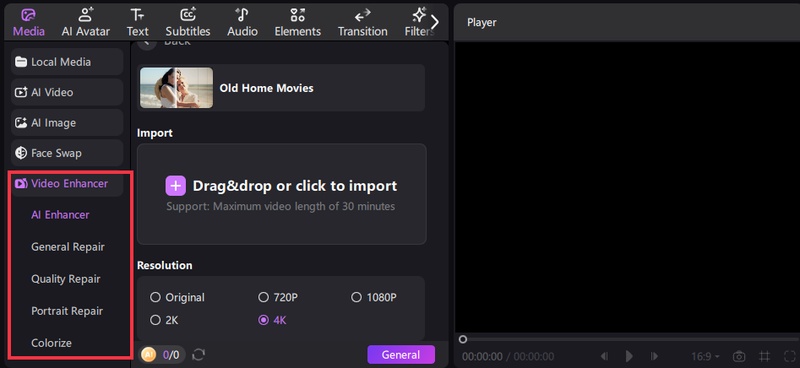Step back one frame in player
Viewport: 800px width, 368px height.
point(604,356)
